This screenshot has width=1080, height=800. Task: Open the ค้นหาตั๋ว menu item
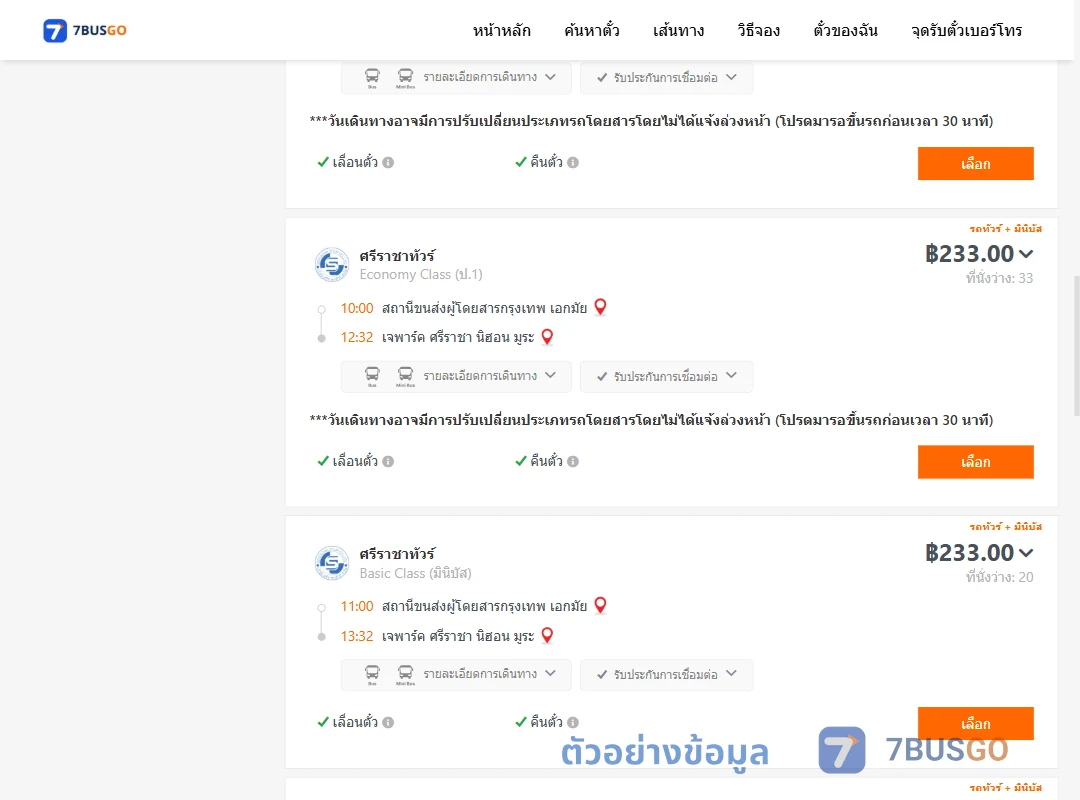pos(592,30)
